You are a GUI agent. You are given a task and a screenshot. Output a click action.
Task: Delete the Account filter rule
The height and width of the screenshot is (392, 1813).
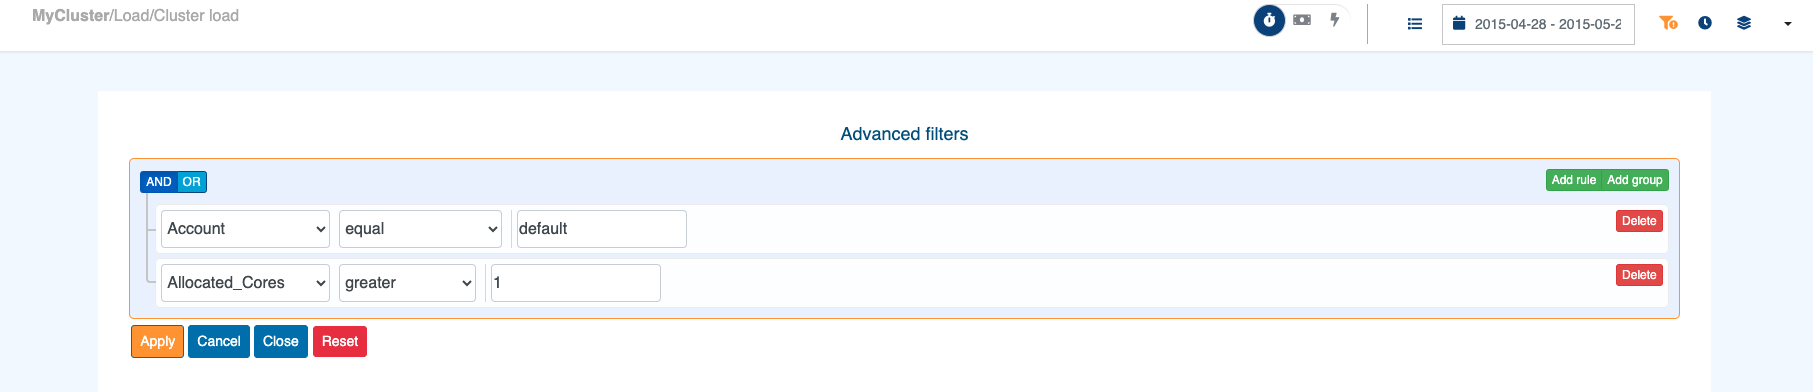(x=1639, y=221)
